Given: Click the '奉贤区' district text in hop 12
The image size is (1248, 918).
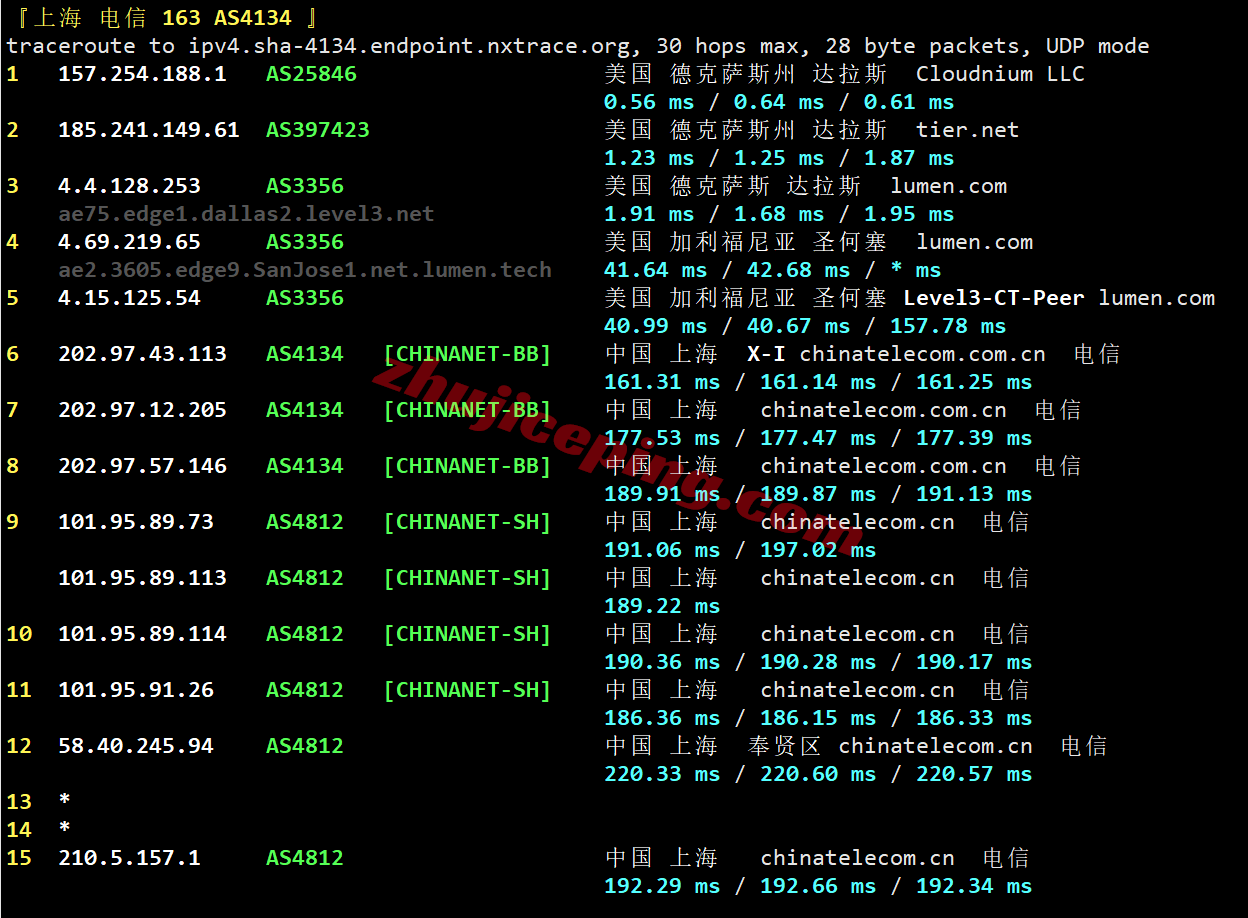Looking at the screenshot, I should (785, 746).
